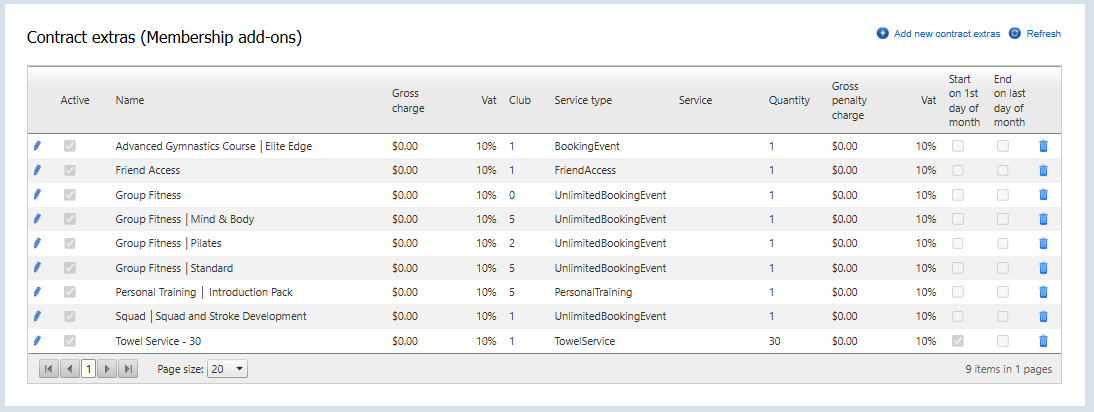This screenshot has width=1094, height=412.
Task: Sort by Service type column header
Action: click(583, 100)
